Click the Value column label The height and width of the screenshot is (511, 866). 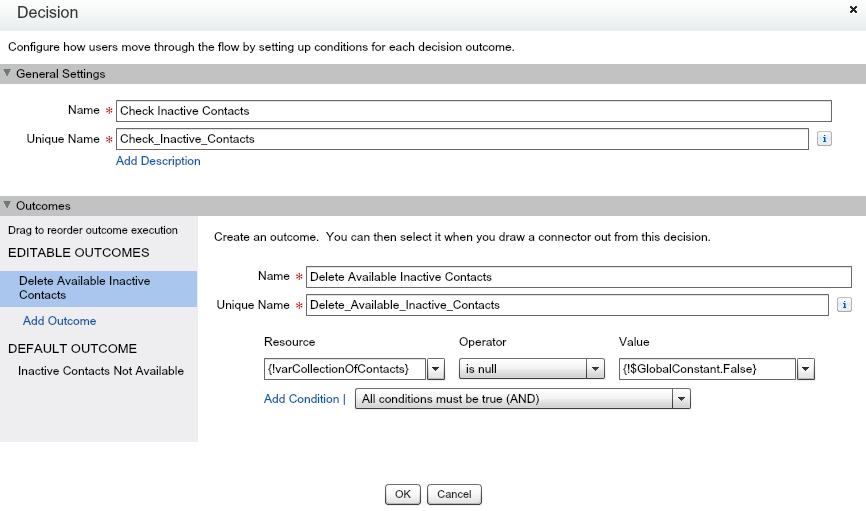pyautogui.click(x=633, y=342)
